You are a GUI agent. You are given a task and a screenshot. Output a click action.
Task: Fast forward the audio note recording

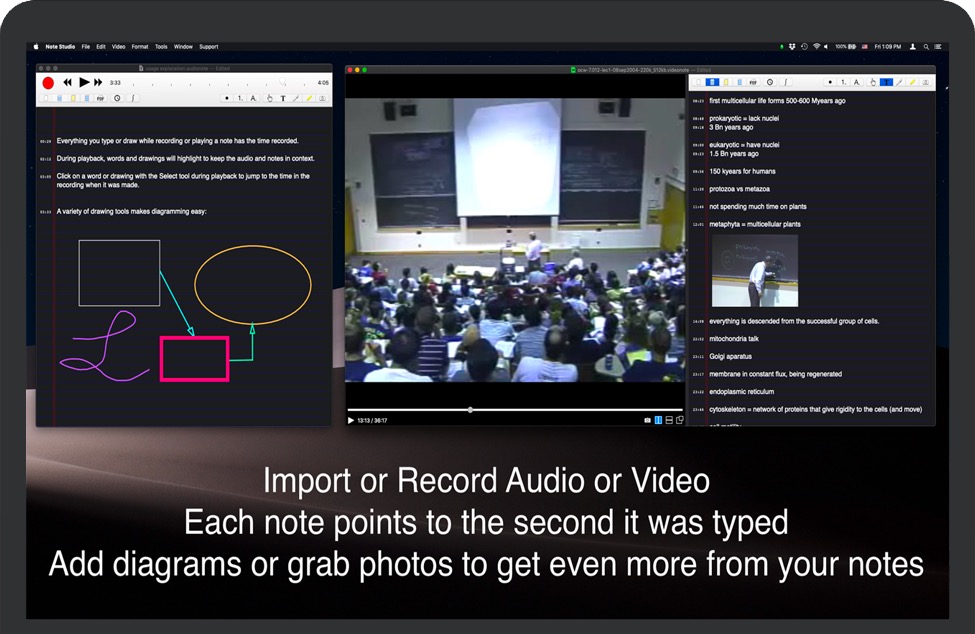[x=98, y=82]
